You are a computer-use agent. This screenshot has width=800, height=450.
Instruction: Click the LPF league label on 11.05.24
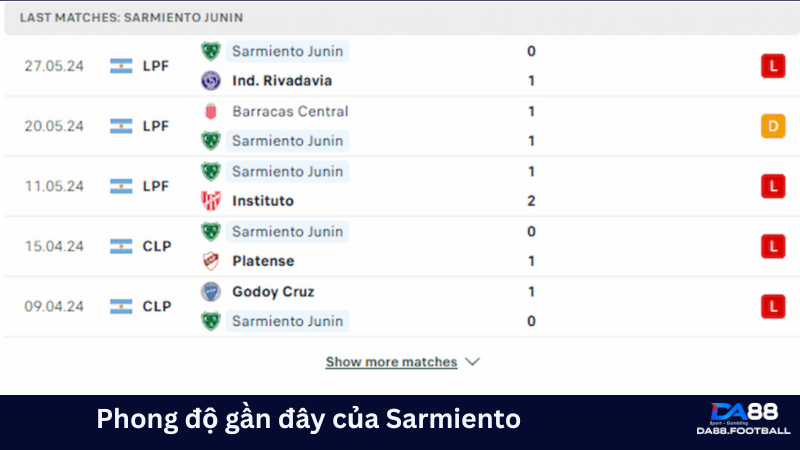157,186
